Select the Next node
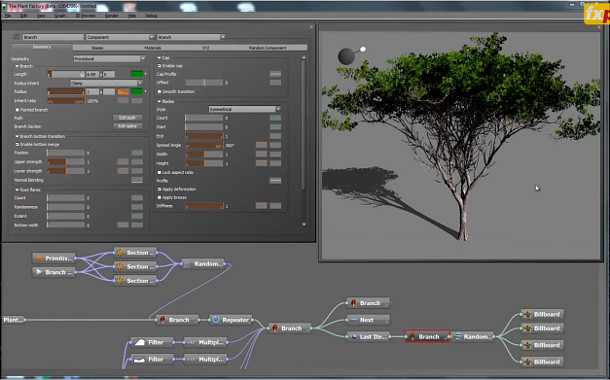The height and width of the screenshot is (380, 610). [x=368, y=320]
